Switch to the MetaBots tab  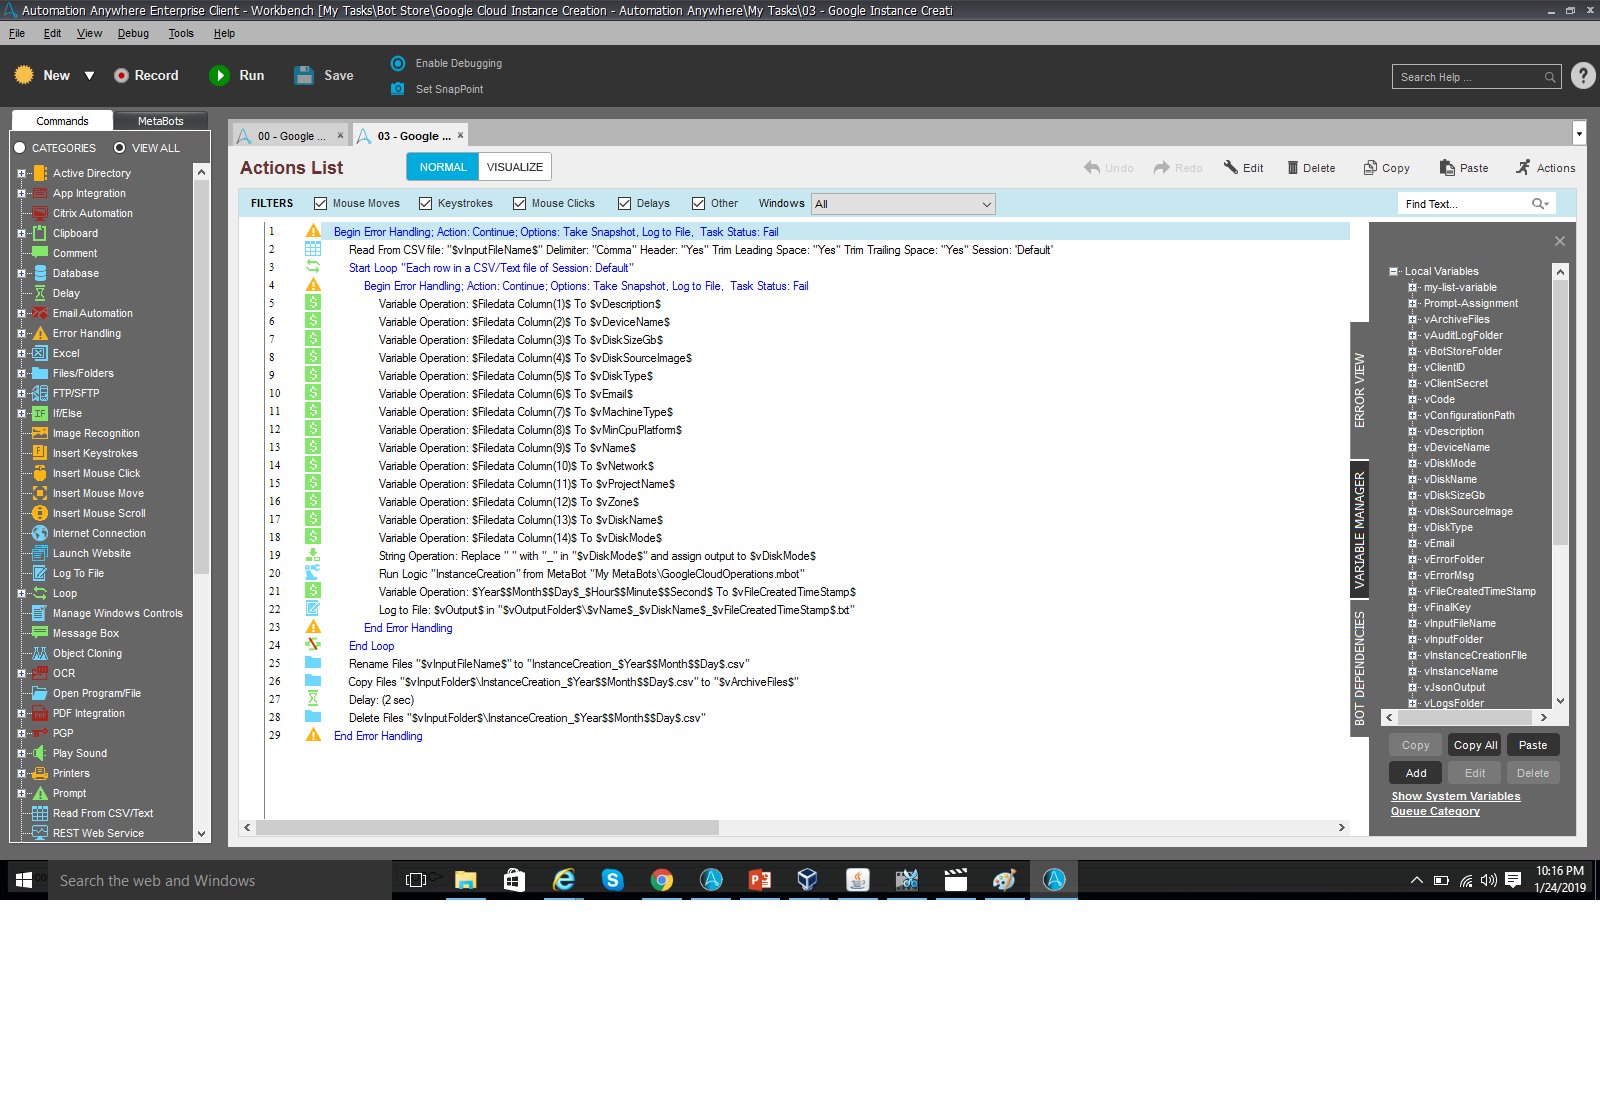coord(160,121)
